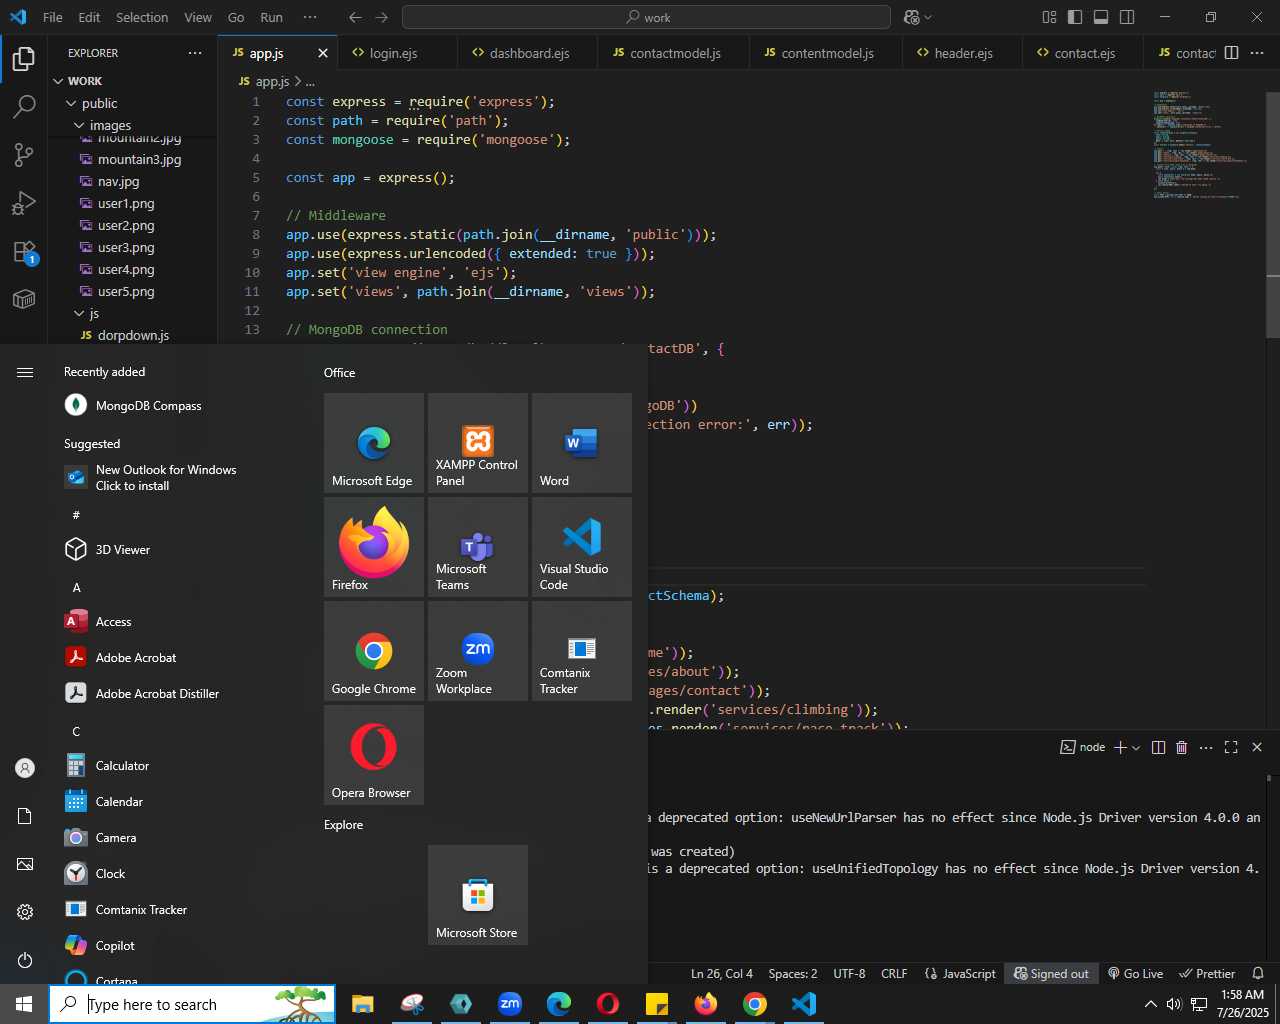Image resolution: width=1280 pixels, height=1024 pixels.
Task: Open the File menu
Action: (53, 17)
